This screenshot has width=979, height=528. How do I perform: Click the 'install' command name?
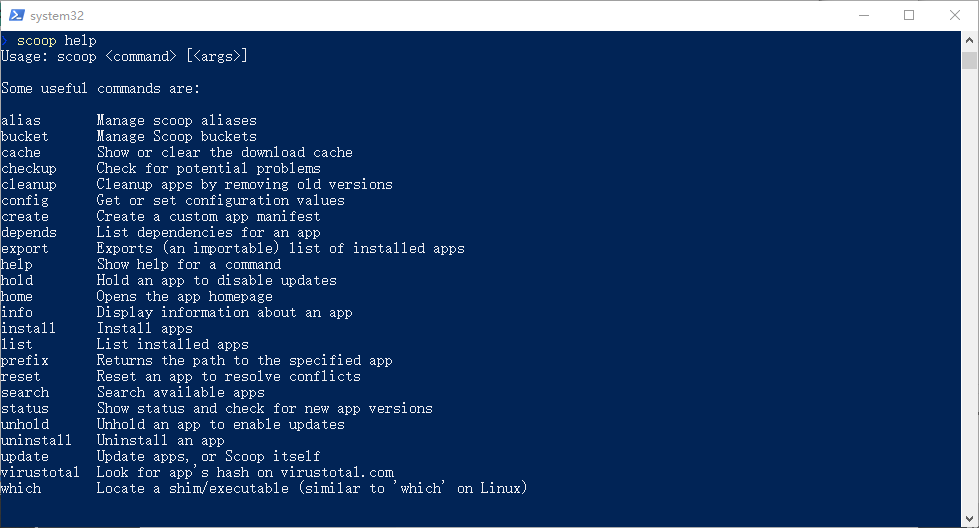[x=28, y=328]
